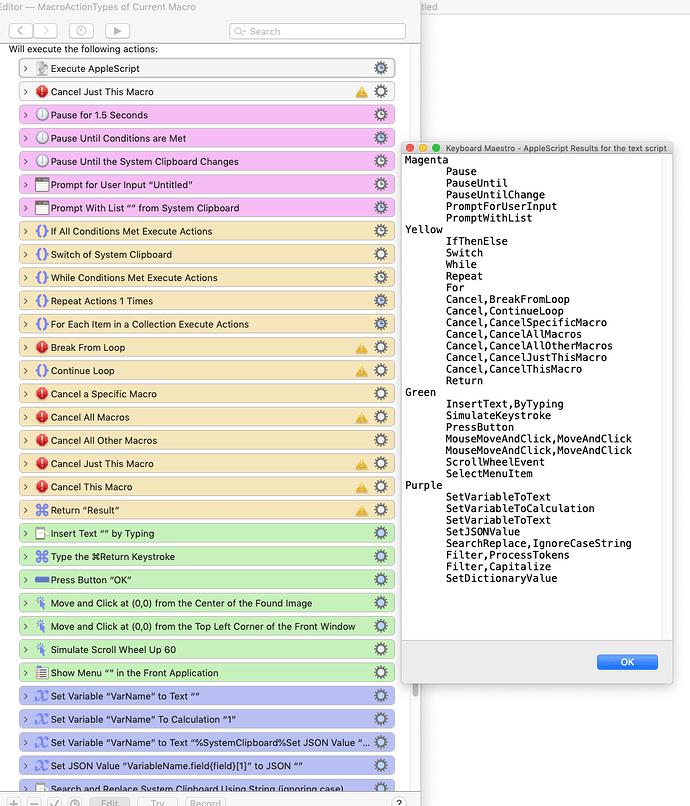690x806 pixels.
Task: Expand Set Variable "VarName" to Text "" action
Action: pos(26,696)
